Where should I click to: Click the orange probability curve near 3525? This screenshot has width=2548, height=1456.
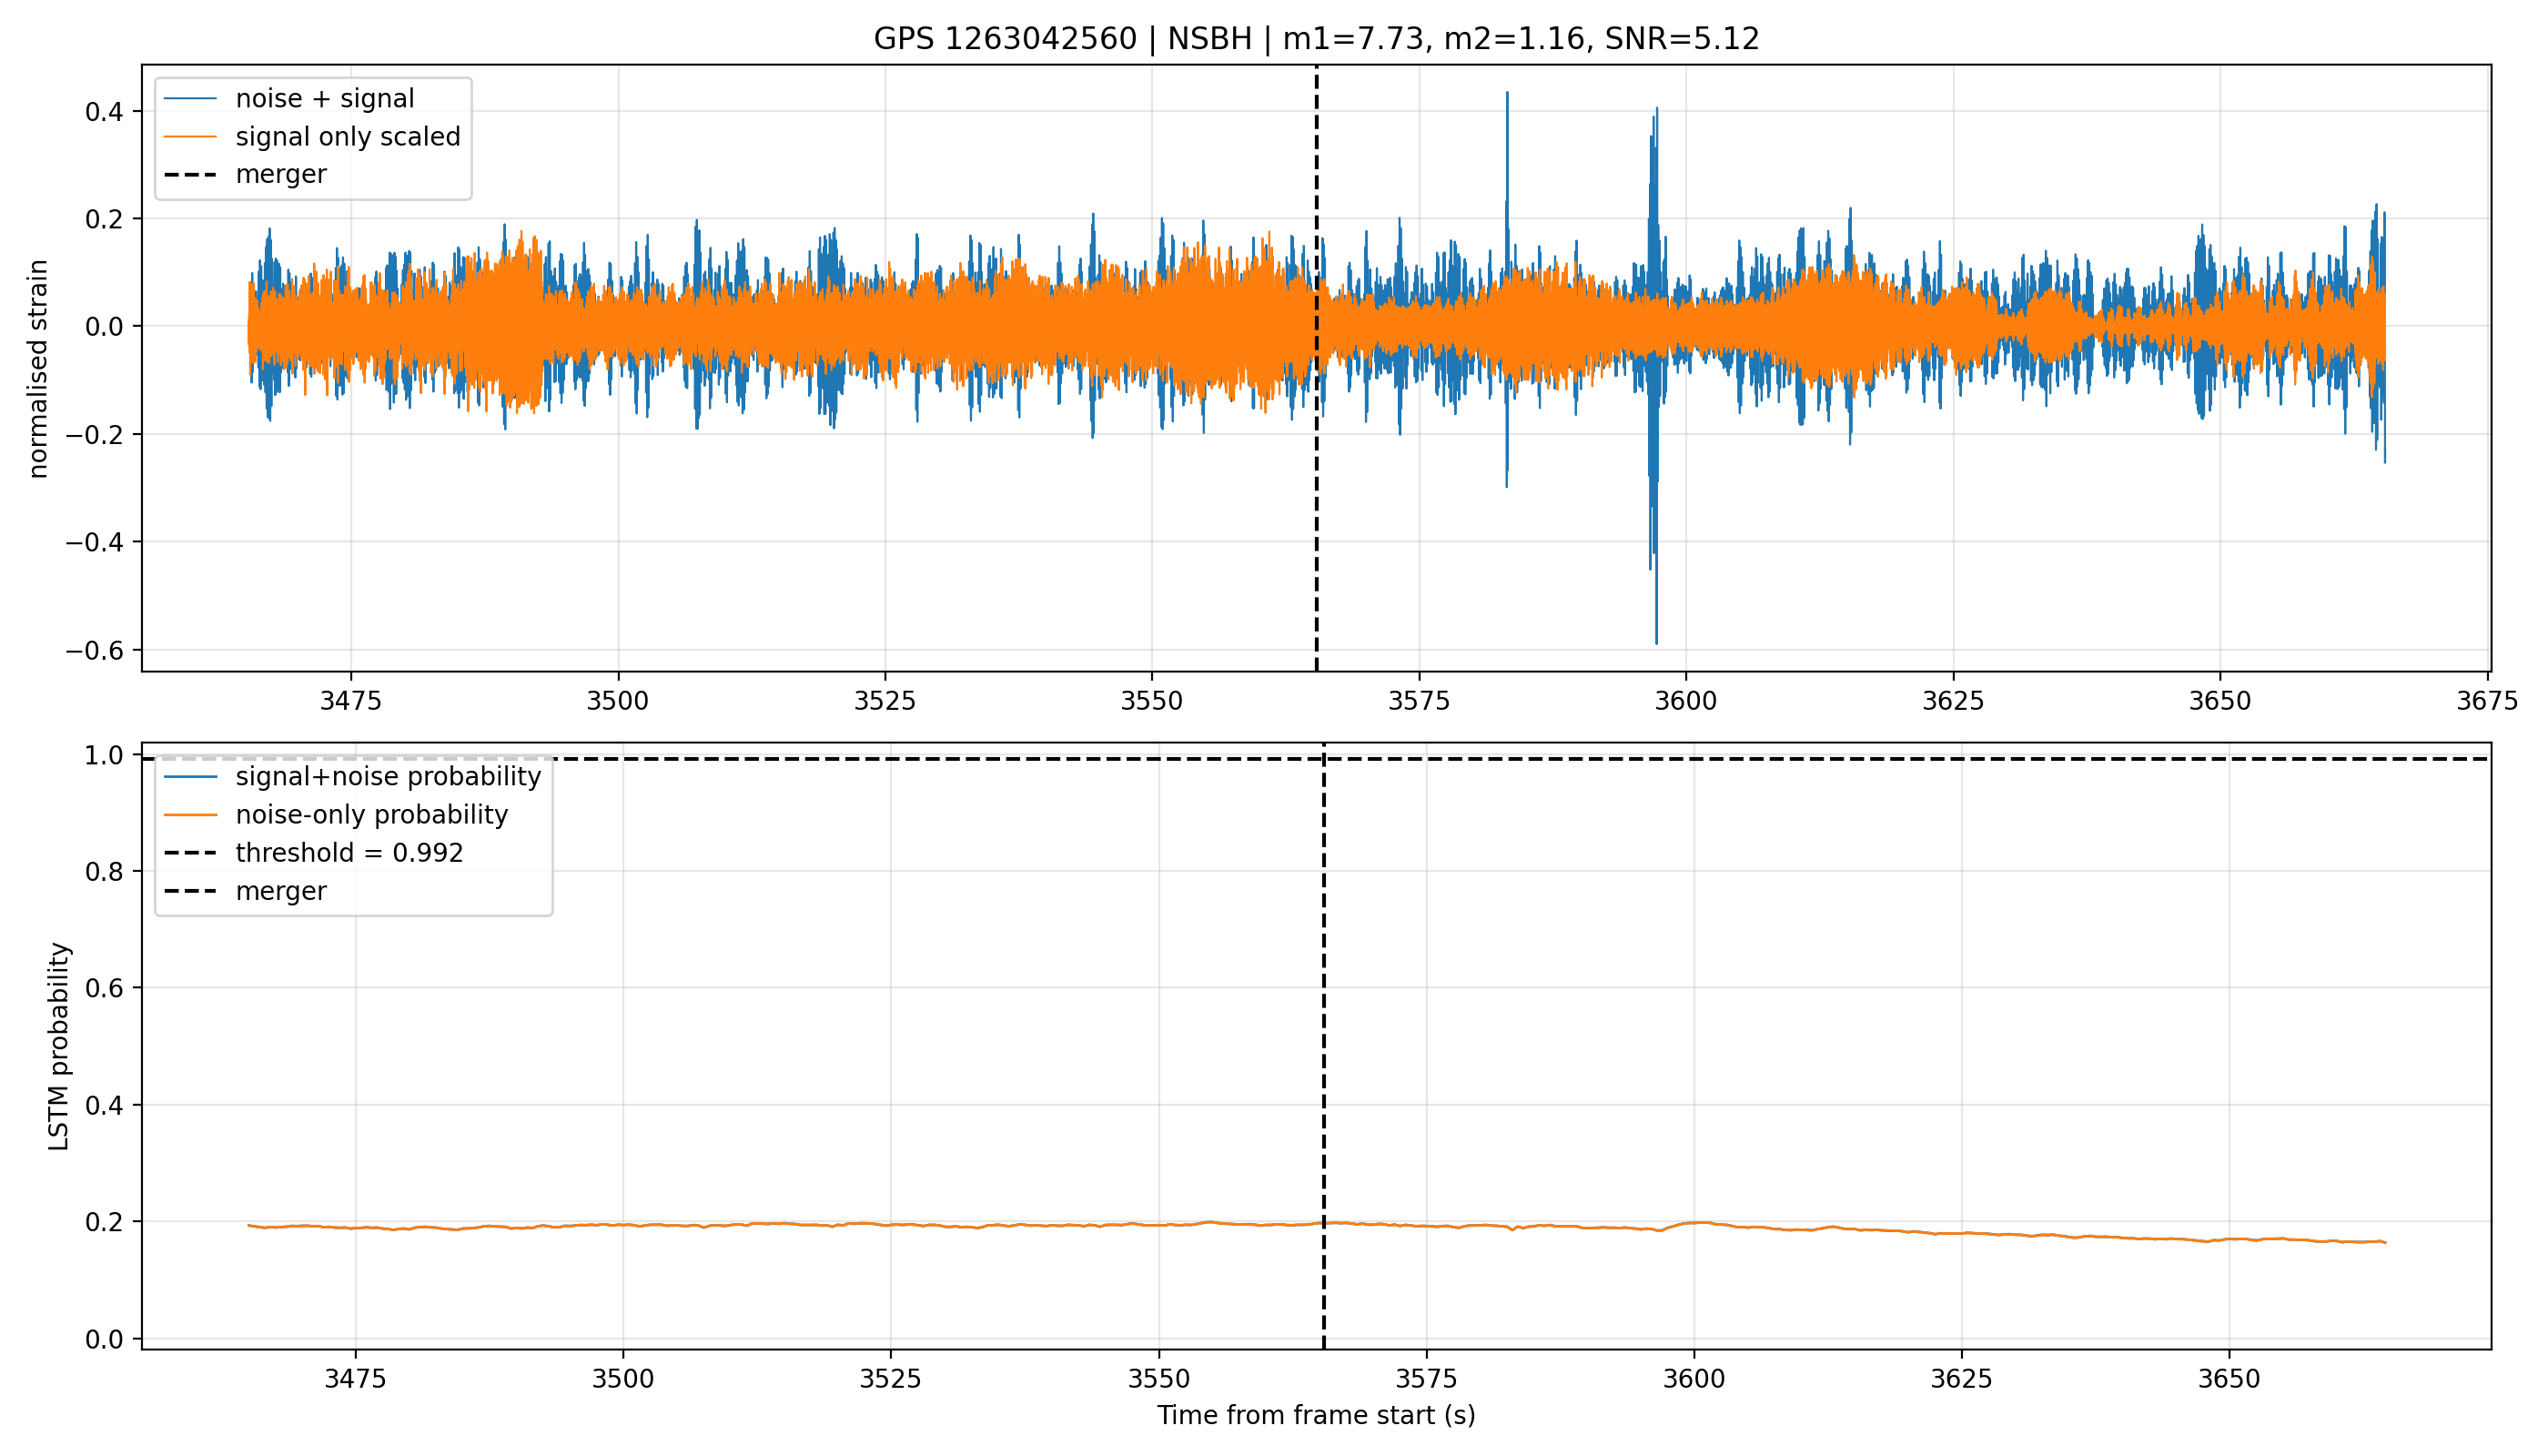click(x=890, y=1224)
